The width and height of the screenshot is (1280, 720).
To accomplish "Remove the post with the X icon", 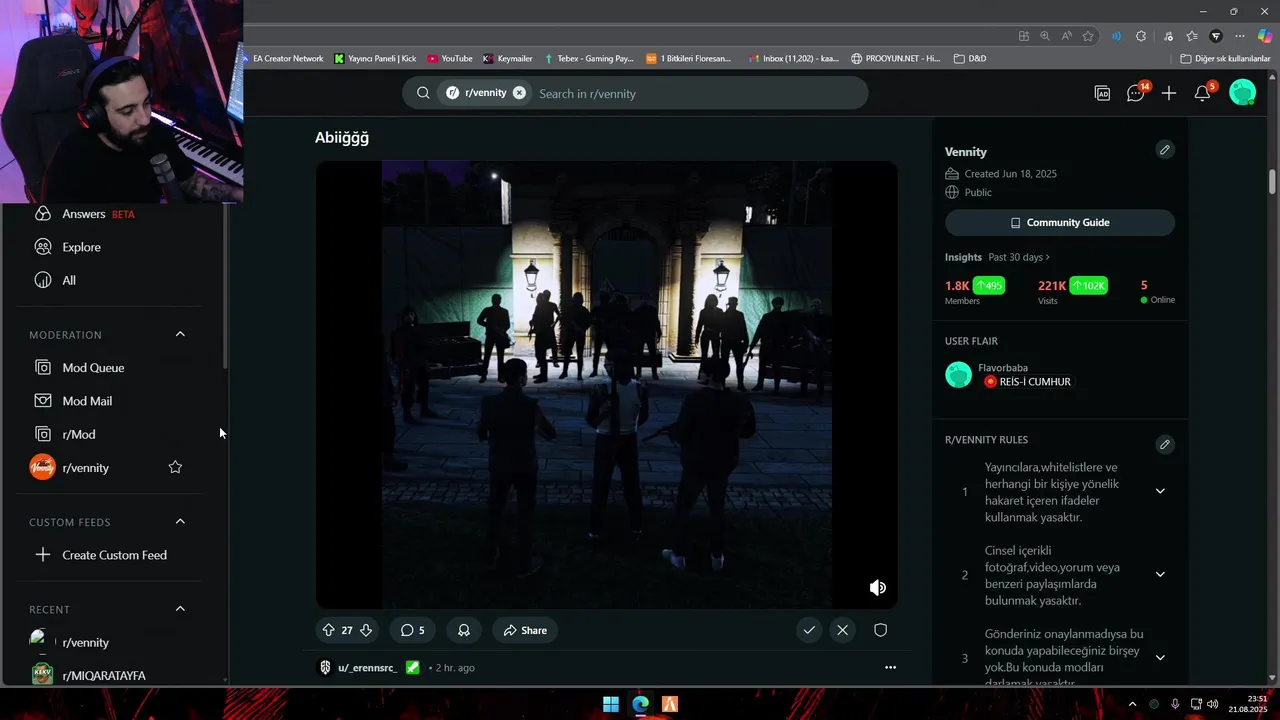I will tap(843, 630).
